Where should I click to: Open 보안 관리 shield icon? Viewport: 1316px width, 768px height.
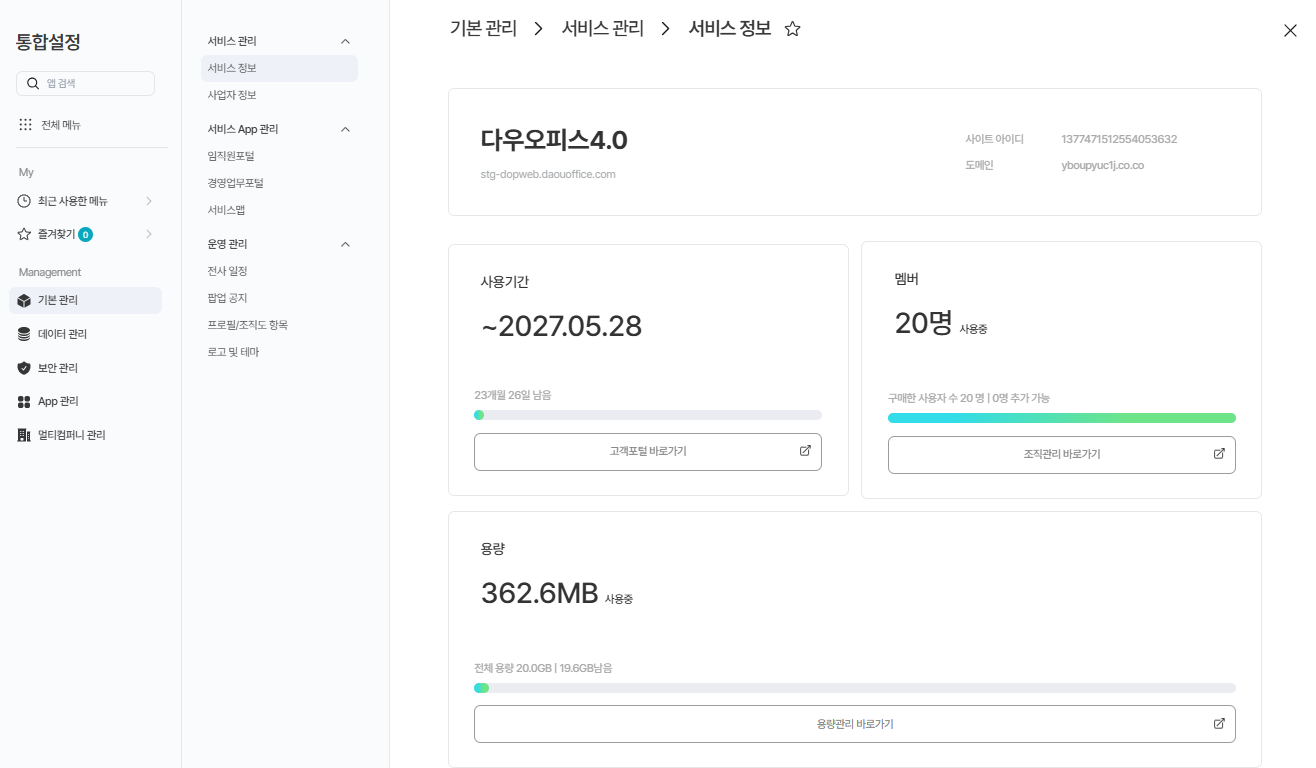24,368
